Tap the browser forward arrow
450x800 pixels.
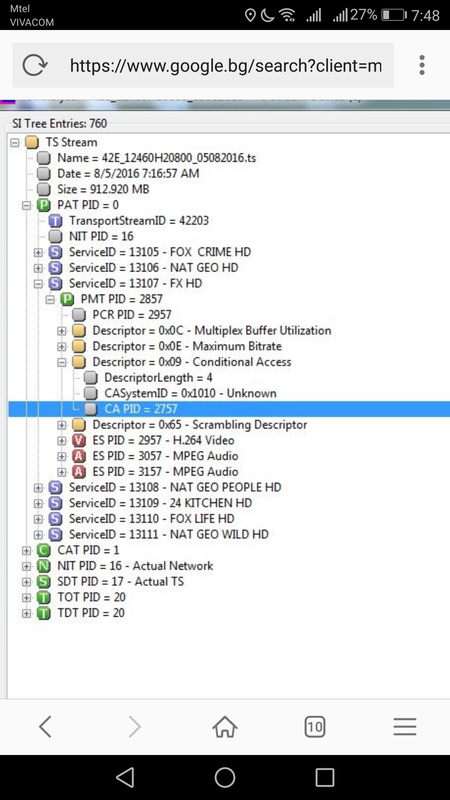pyautogui.click(x=134, y=727)
